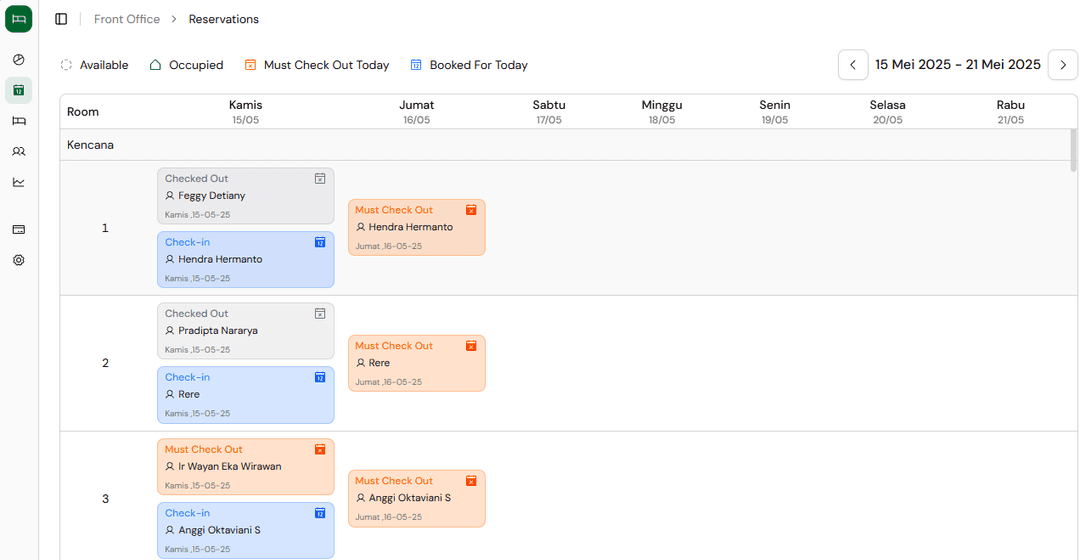Click calendar-x icon on Pradipta Nararya card
Viewport: 1080px width, 560px height.
[320, 313]
